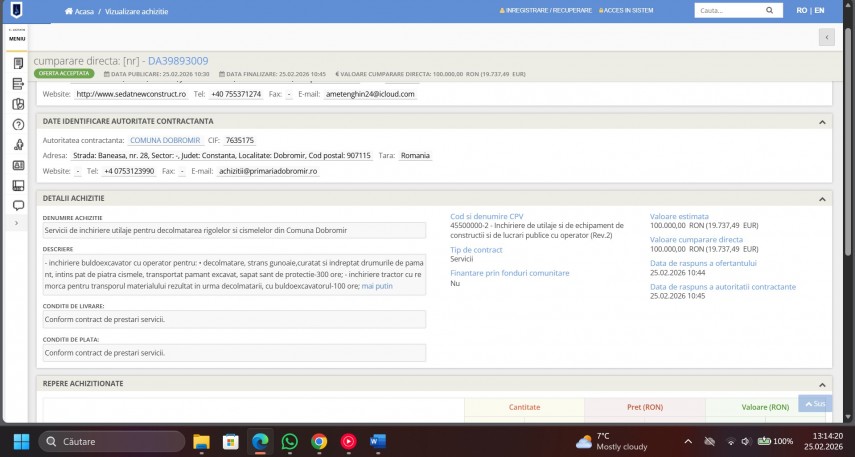Open the chat bubble icon in sidebar
Screen dimensions: 855x457
click(x=18, y=206)
